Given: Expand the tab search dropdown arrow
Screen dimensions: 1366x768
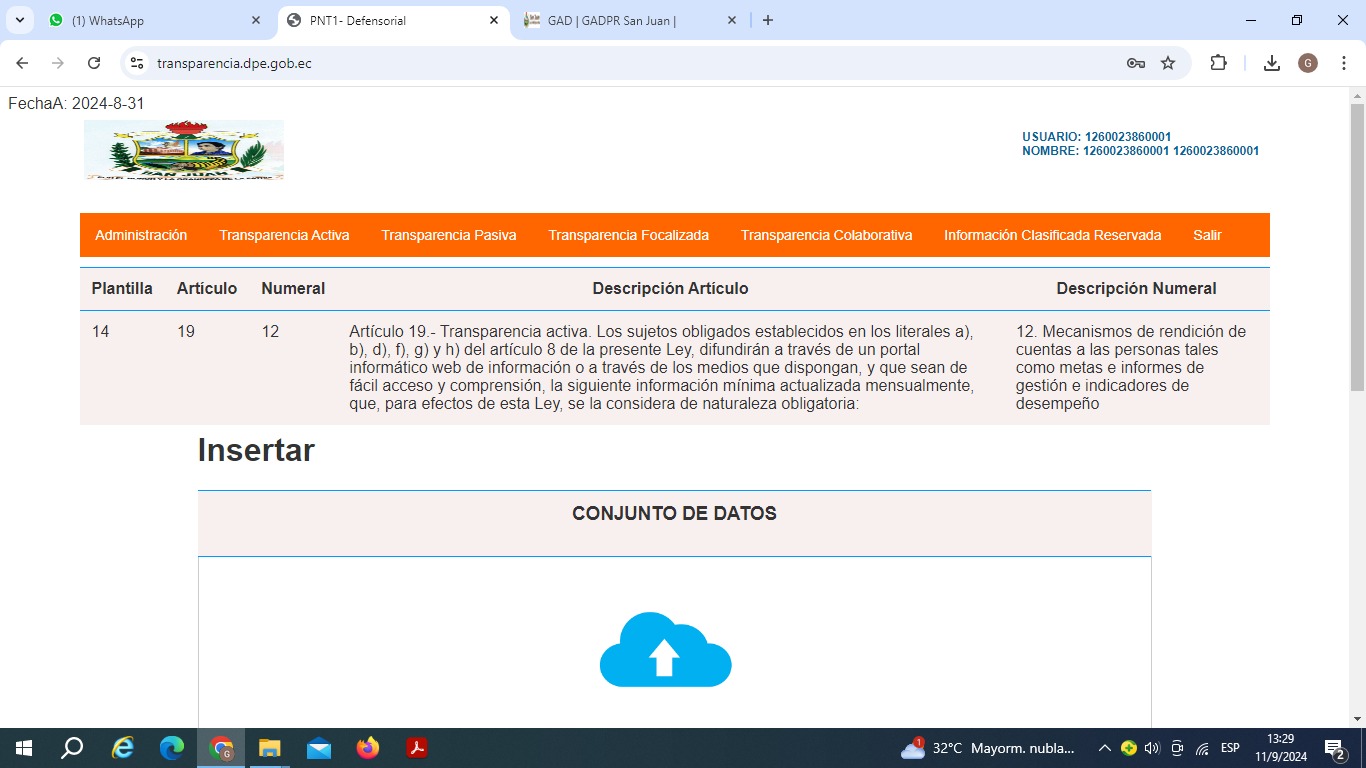Looking at the screenshot, I should click(19, 20).
